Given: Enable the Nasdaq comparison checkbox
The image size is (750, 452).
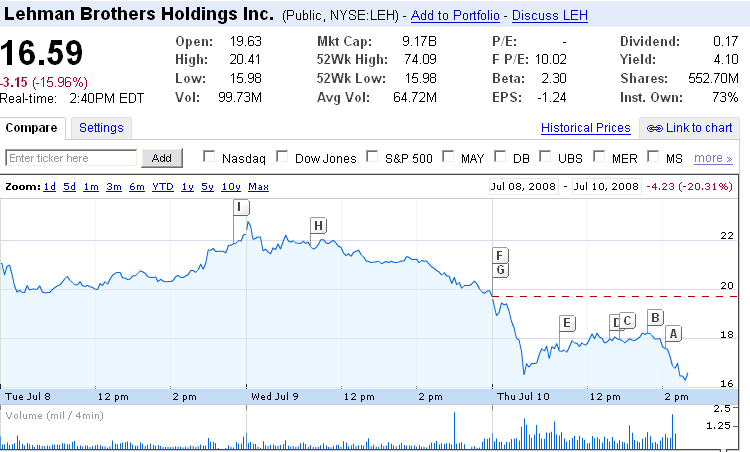Looking at the screenshot, I should [209, 157].
